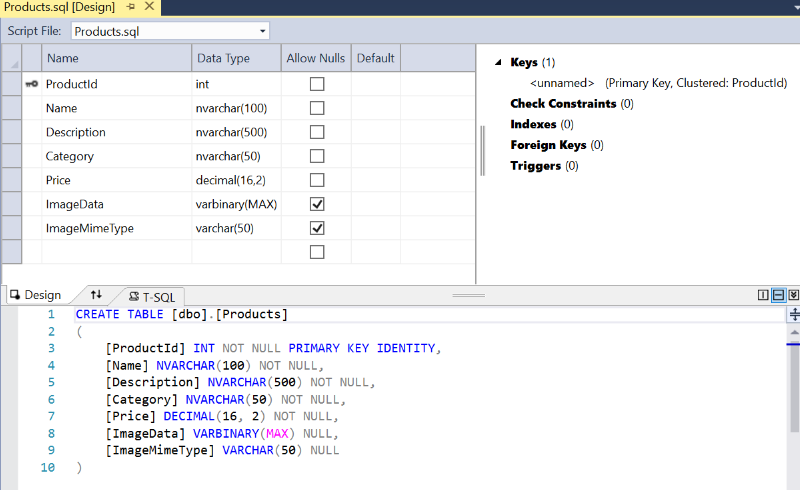Viewport: 800px width, 490px height.
Task: Swap the Design and T-SQL panes
Action: pyautogui.click(x=96, y=295)
